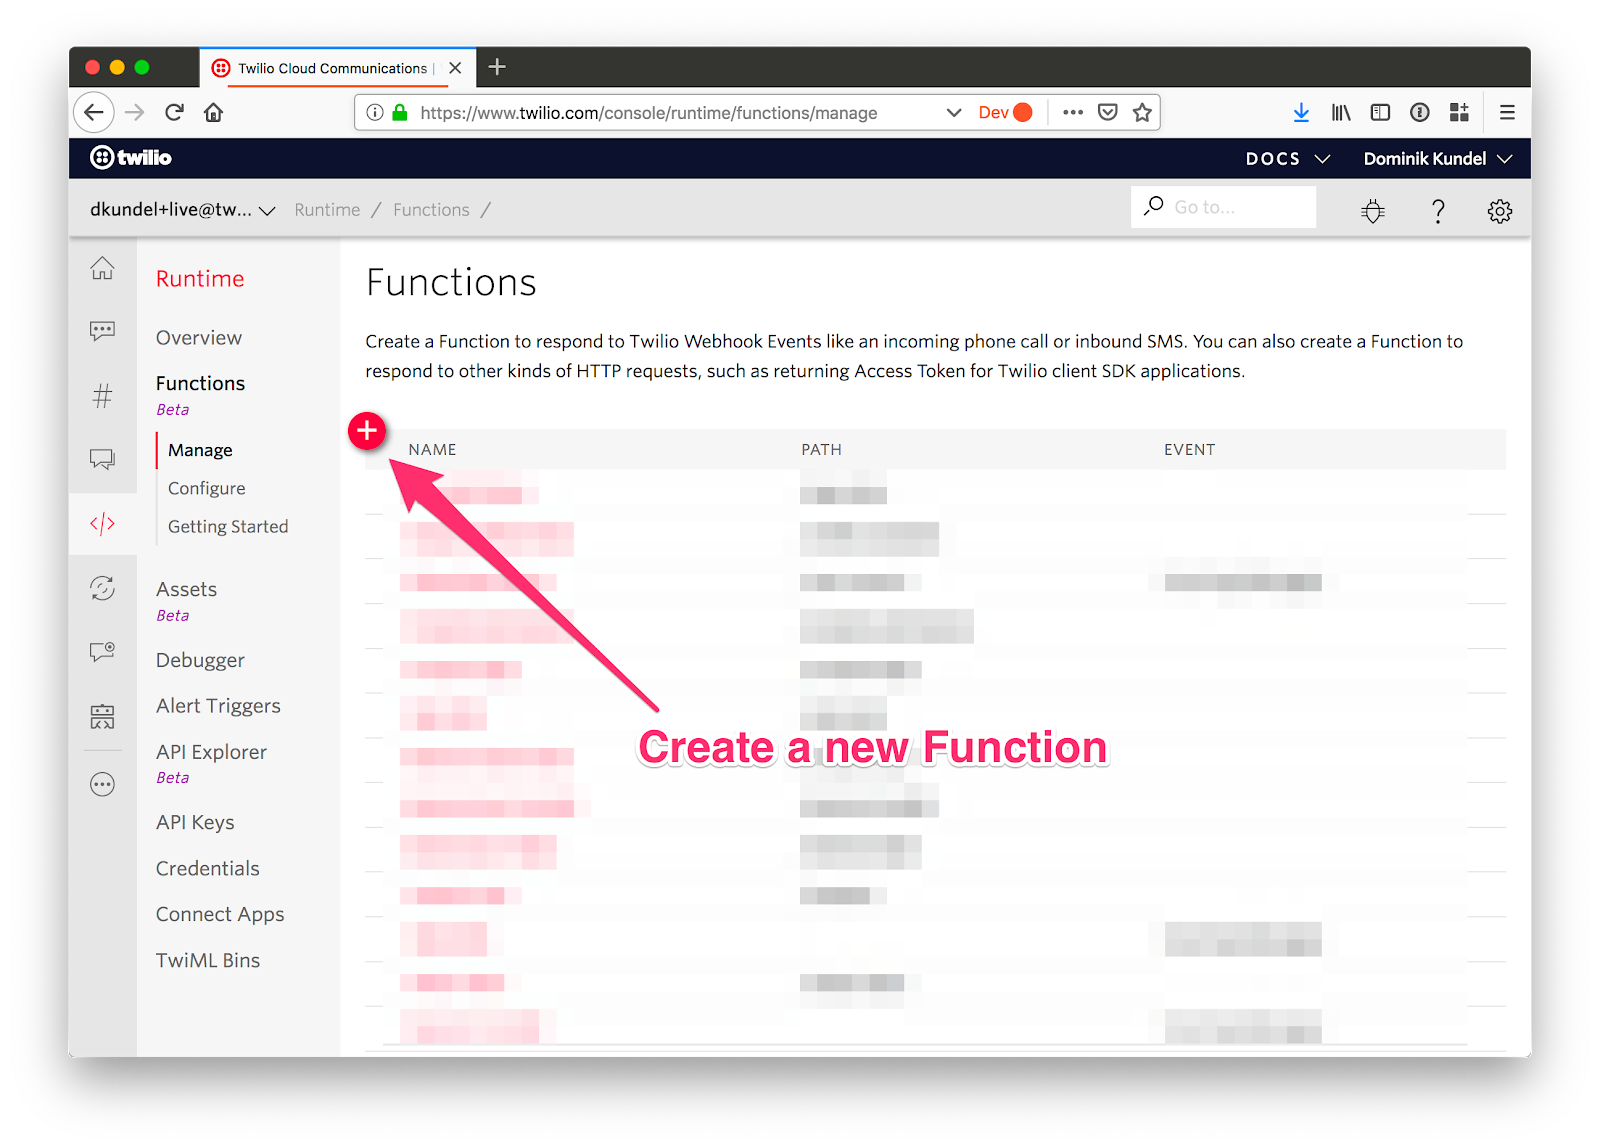Open Firefox library icon
This screenshot has height=1148, width=1600.
point(1341,112)
